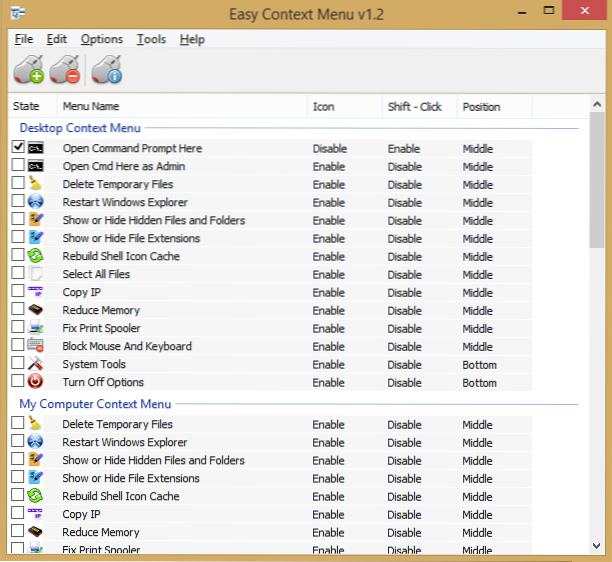Viewport: 612px width, 562px height.
Task: Click My Computer Restart Windows Explorer icon
Action: coord(36,441)
